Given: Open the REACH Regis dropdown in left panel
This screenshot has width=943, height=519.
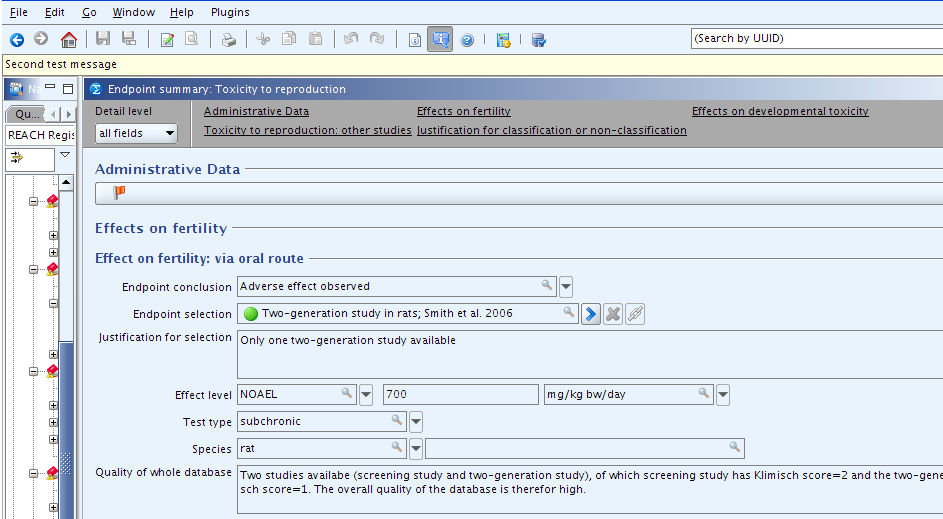Looking at the screenshot, I should pos(41,135).
